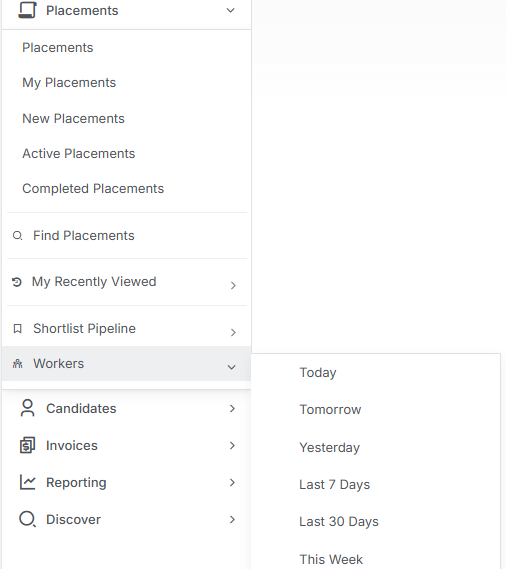
Task: Go to Completed Placements
Action: point(93,189)
